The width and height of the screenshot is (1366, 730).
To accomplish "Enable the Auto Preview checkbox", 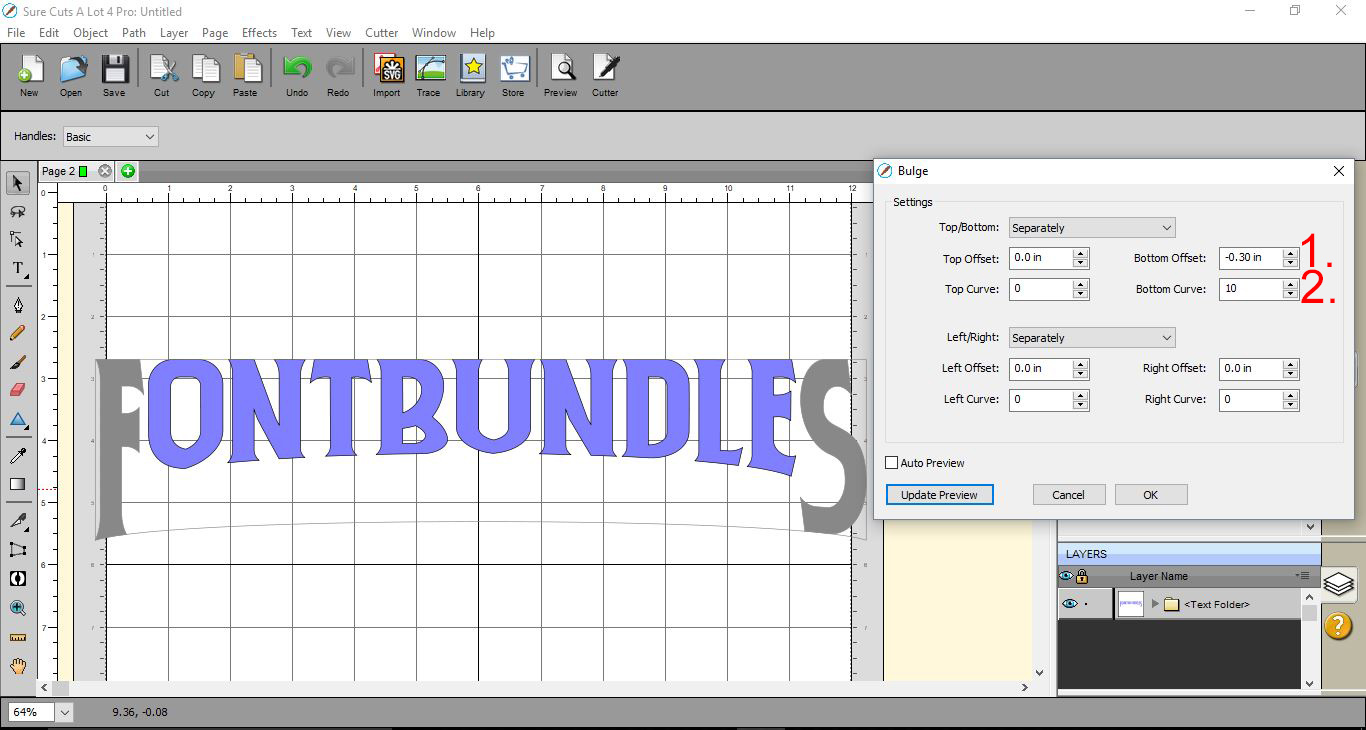I will [892, 463].
